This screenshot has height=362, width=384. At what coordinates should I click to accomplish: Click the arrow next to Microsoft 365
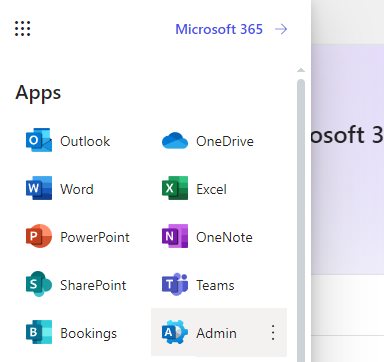pyautogui.click(x=281, y=29)
